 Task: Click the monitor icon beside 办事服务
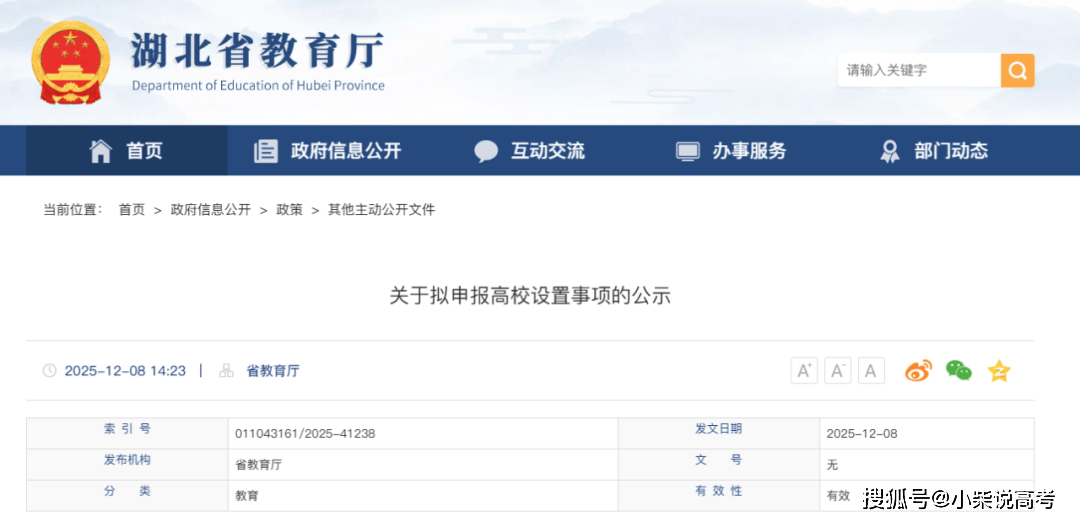pyautogui.click(x=687, y=151)
